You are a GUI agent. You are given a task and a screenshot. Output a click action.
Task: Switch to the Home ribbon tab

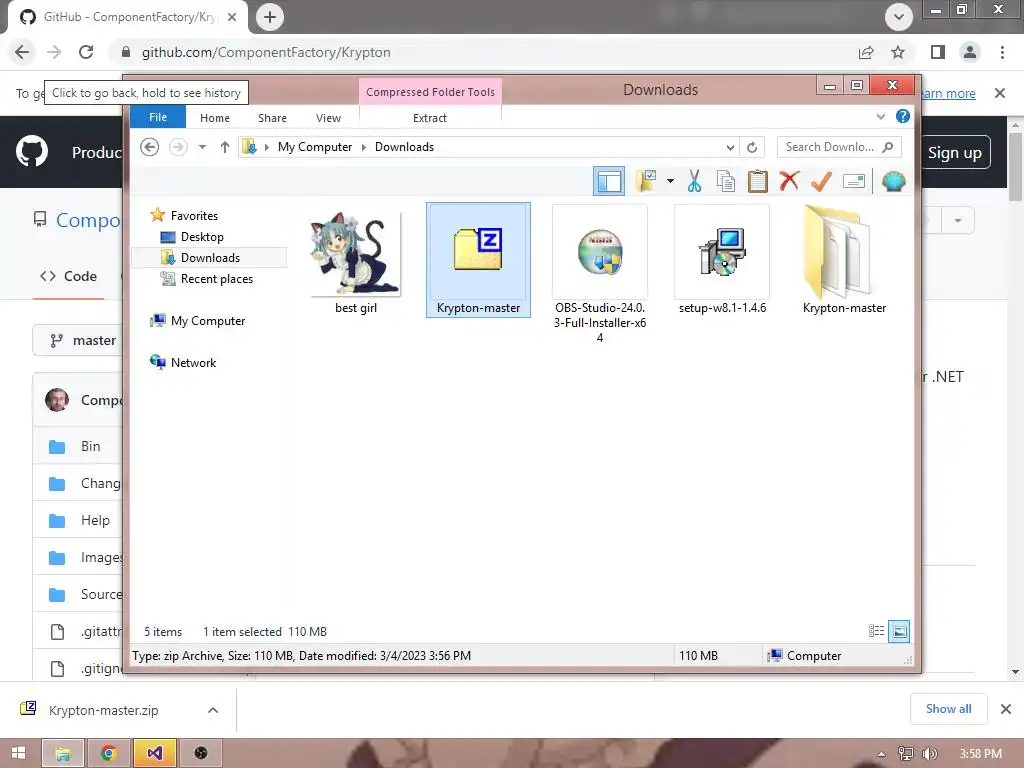(215, 118)
